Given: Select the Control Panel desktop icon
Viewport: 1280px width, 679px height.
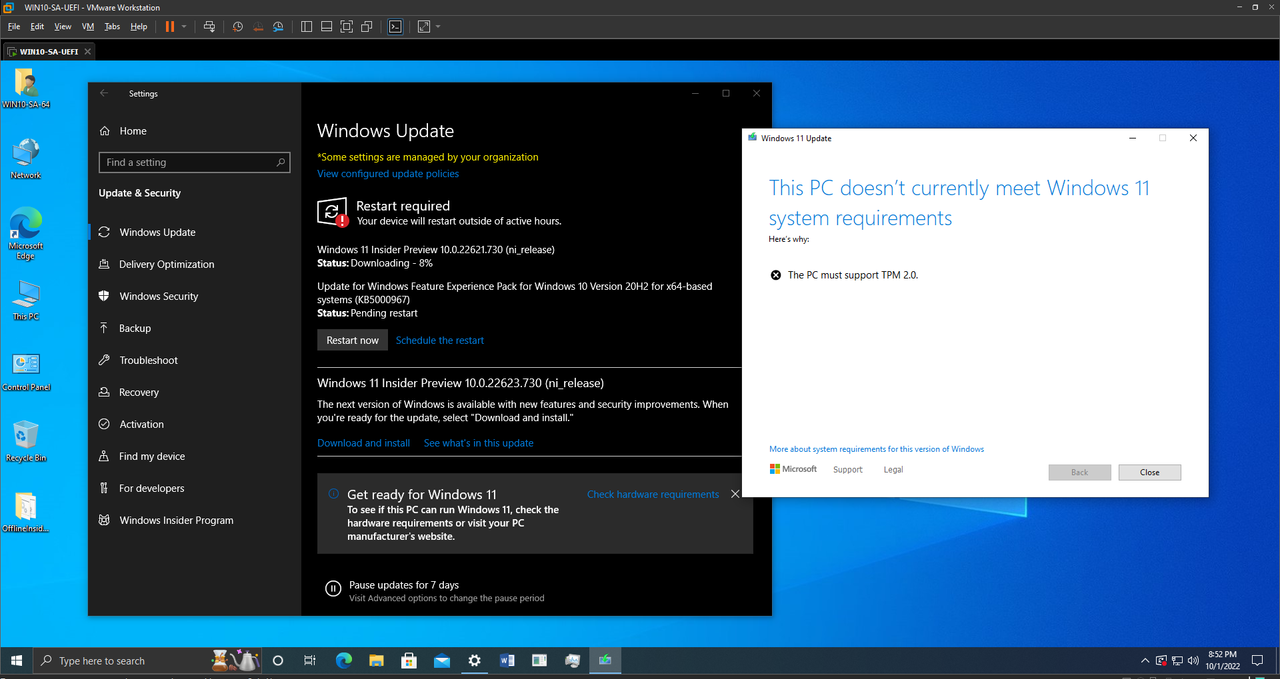Looking at the screenshot, I should [26, 371].
